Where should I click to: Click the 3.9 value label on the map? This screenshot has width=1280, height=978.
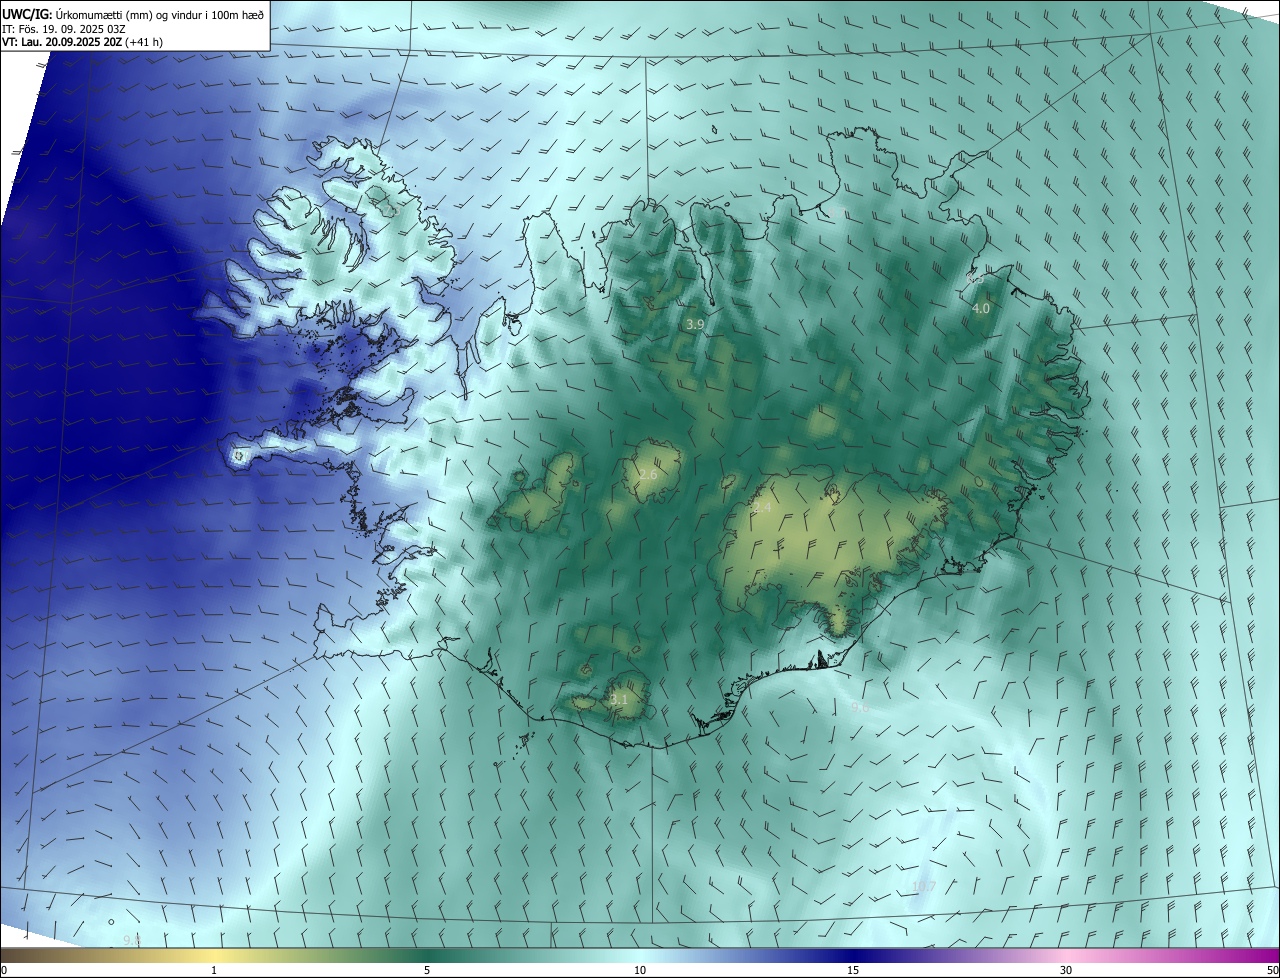coord(695,325)
